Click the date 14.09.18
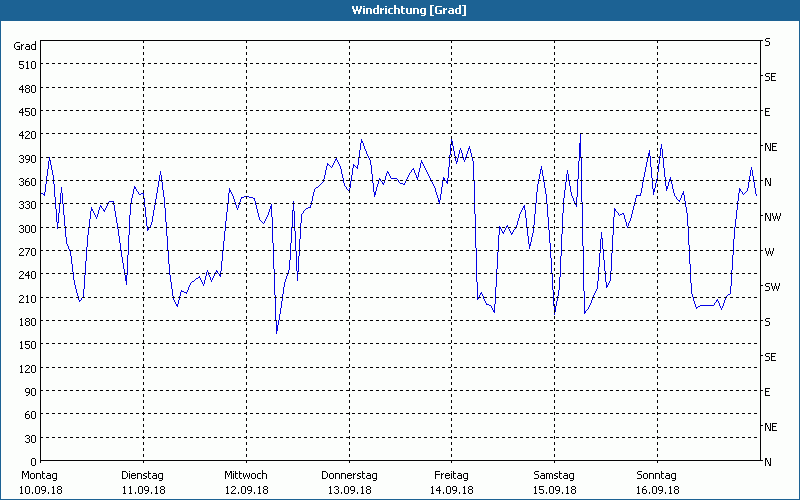This screenshot has width=800, height=500. coord(452,490)
